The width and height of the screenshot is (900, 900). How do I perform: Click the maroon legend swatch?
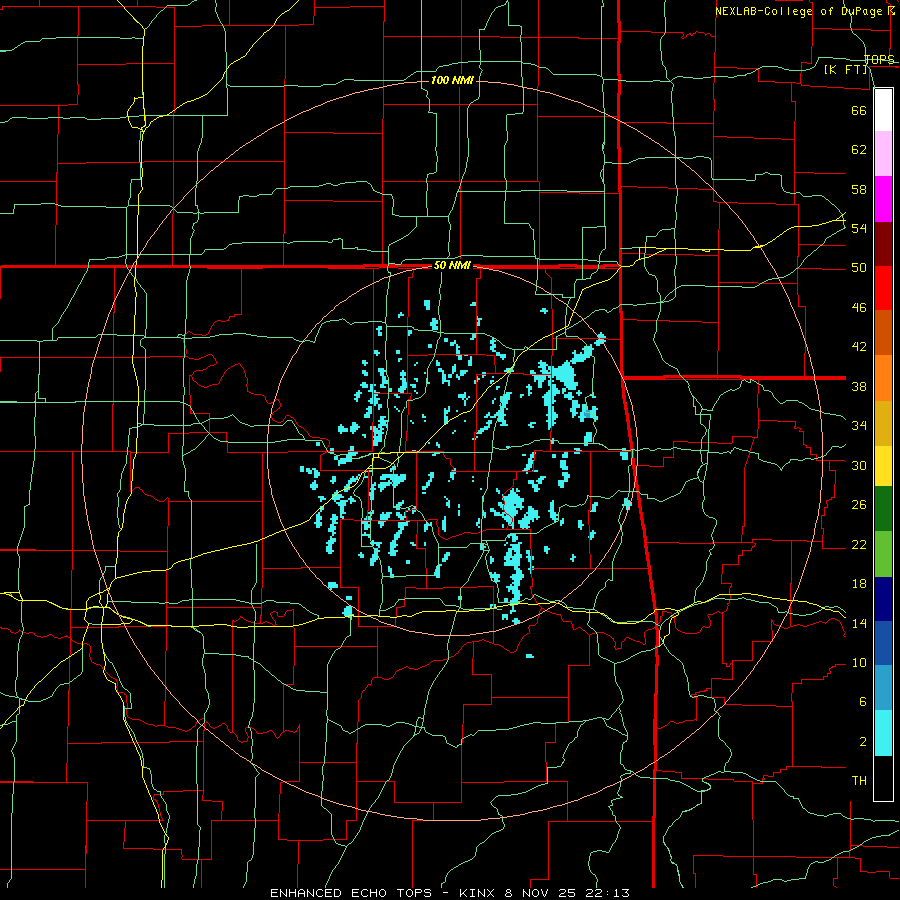(883, 243)
